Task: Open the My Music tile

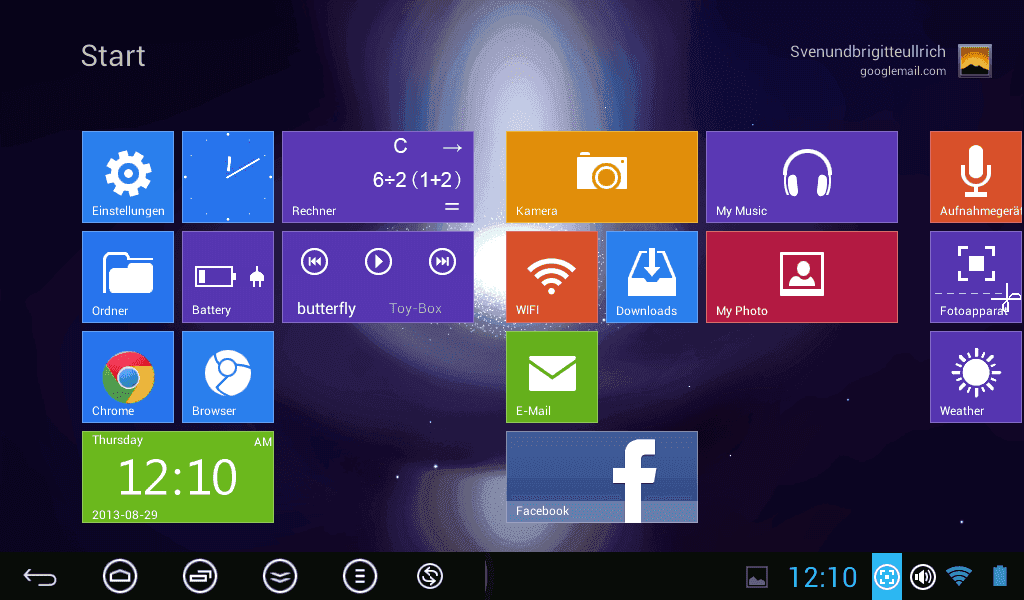Action: click(x=802, y=177)
